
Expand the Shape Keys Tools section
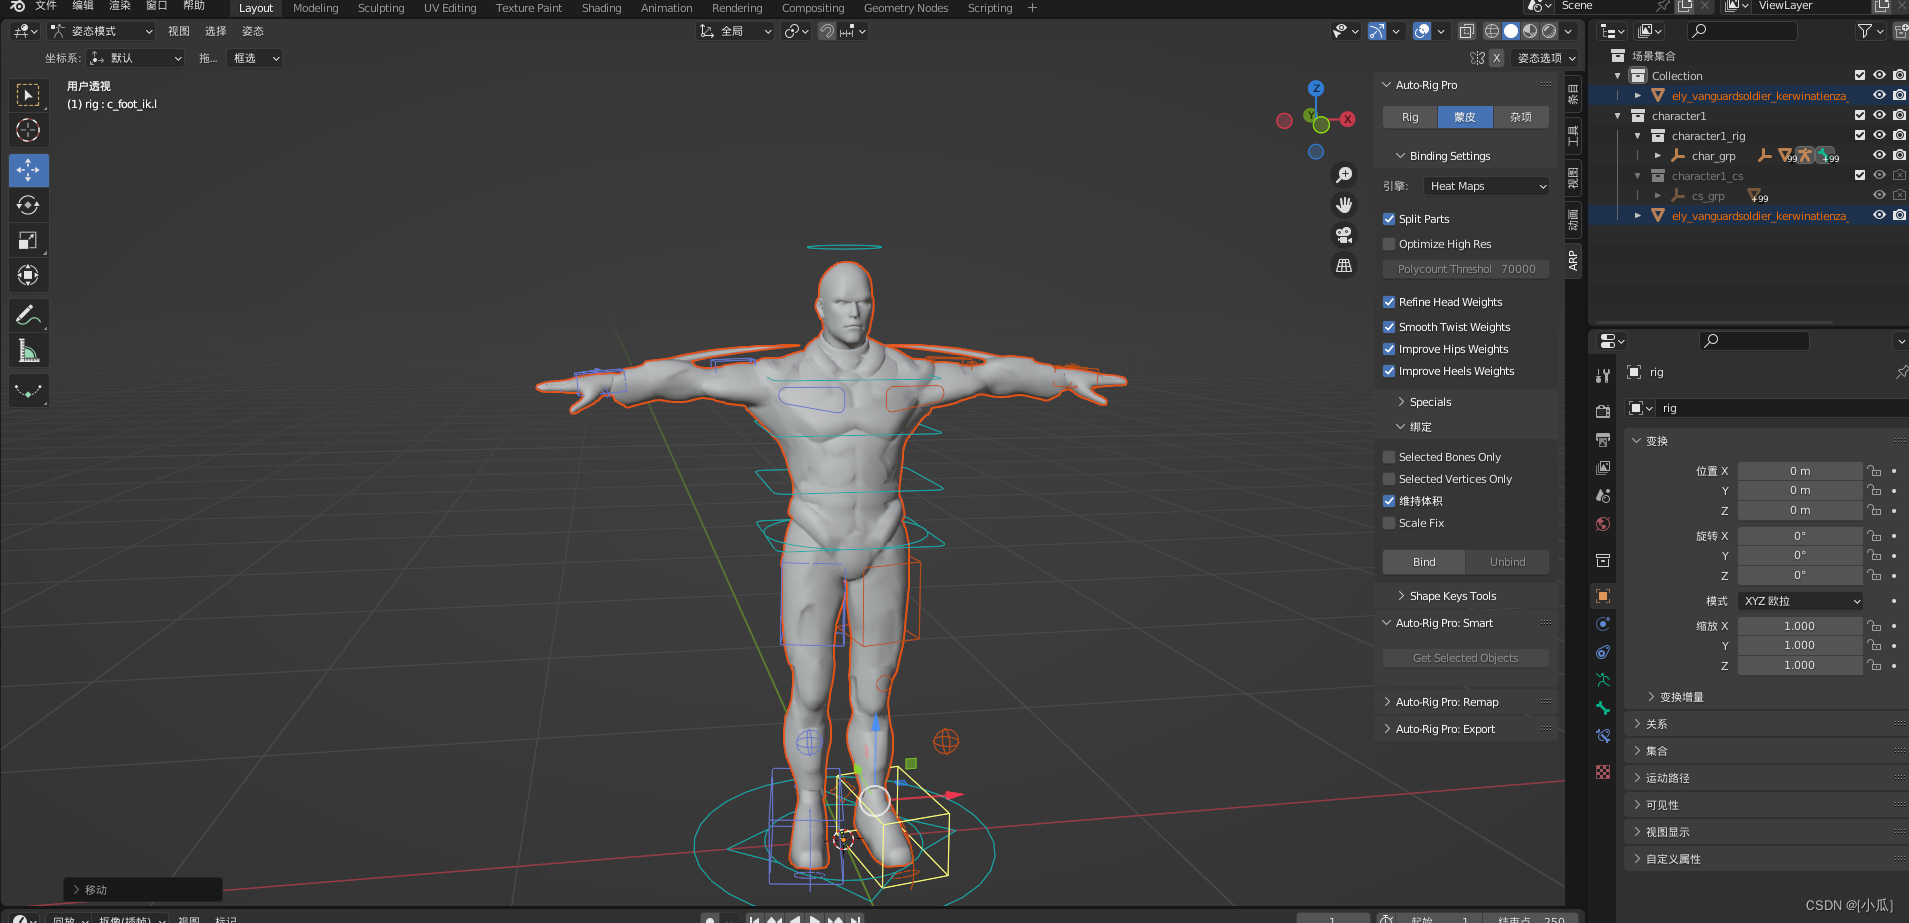tap(1452, 596)
